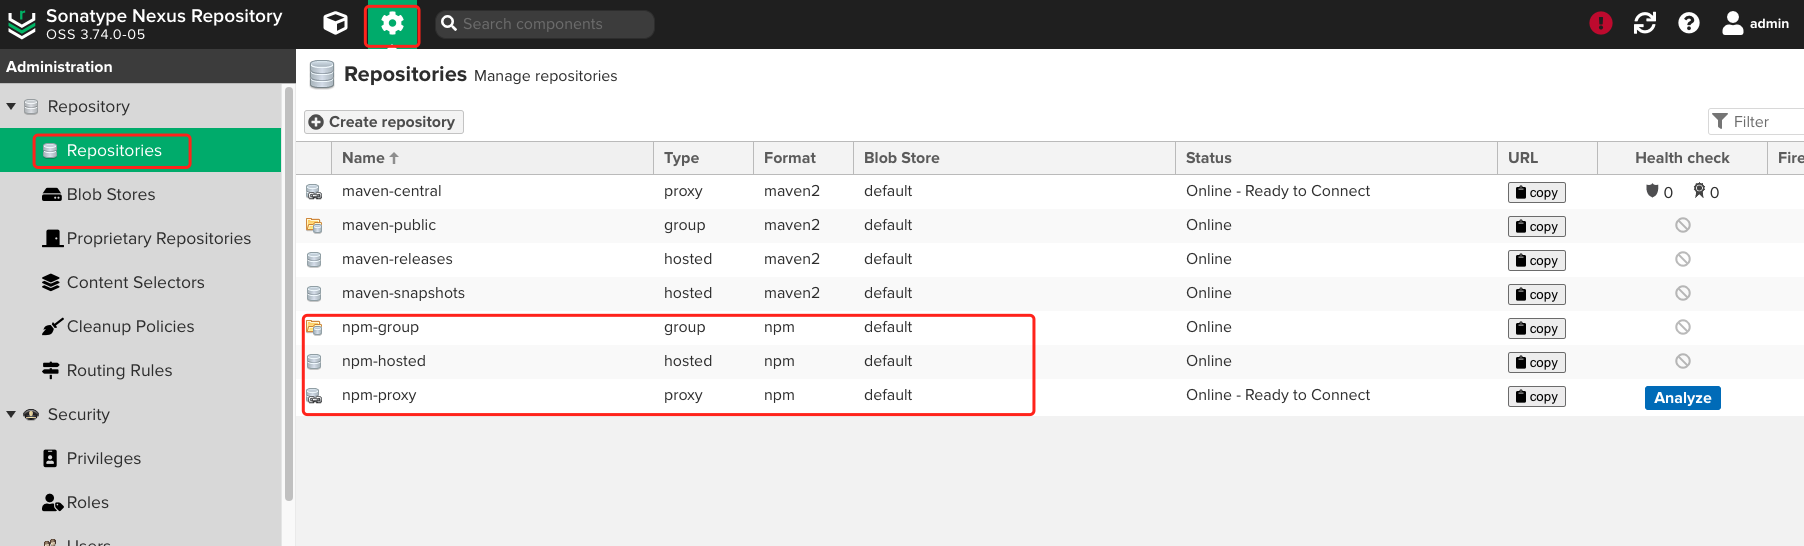1804x546 pixels.
Task: Click the npm-group folder icon
Action: click(314, 328)
